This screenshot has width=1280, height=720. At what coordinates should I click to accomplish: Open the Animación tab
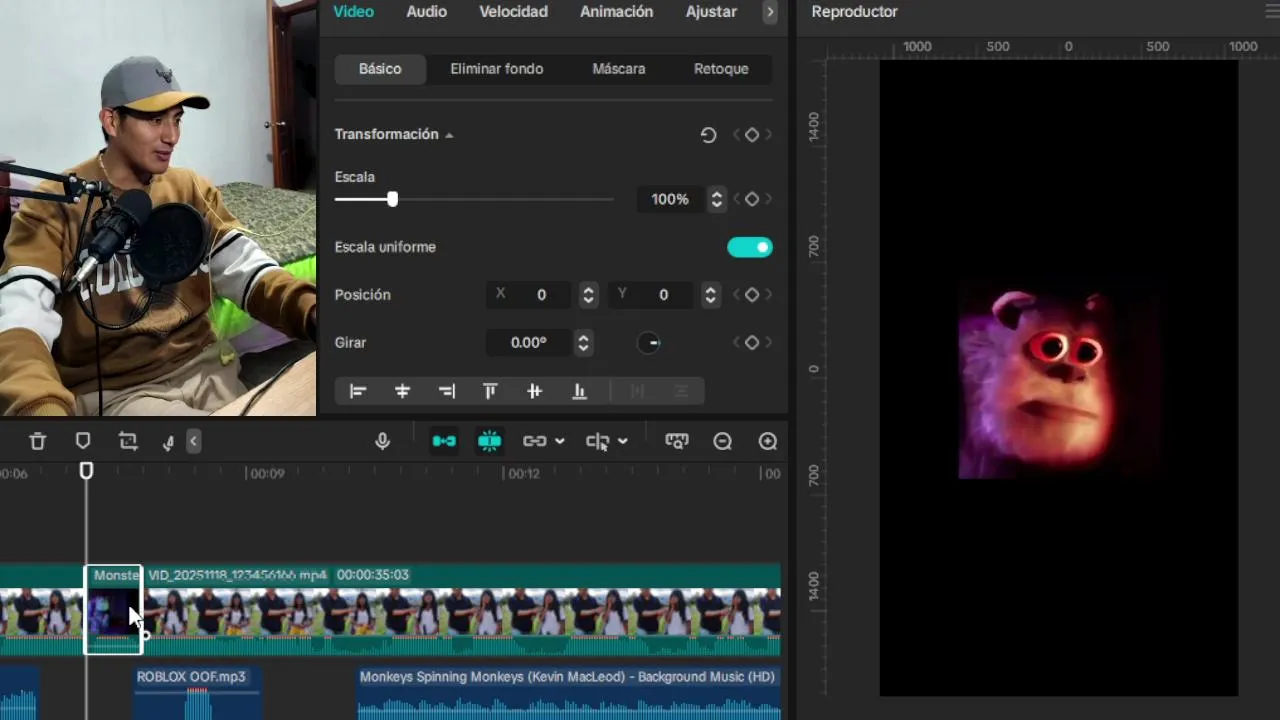tap(616, 12)
